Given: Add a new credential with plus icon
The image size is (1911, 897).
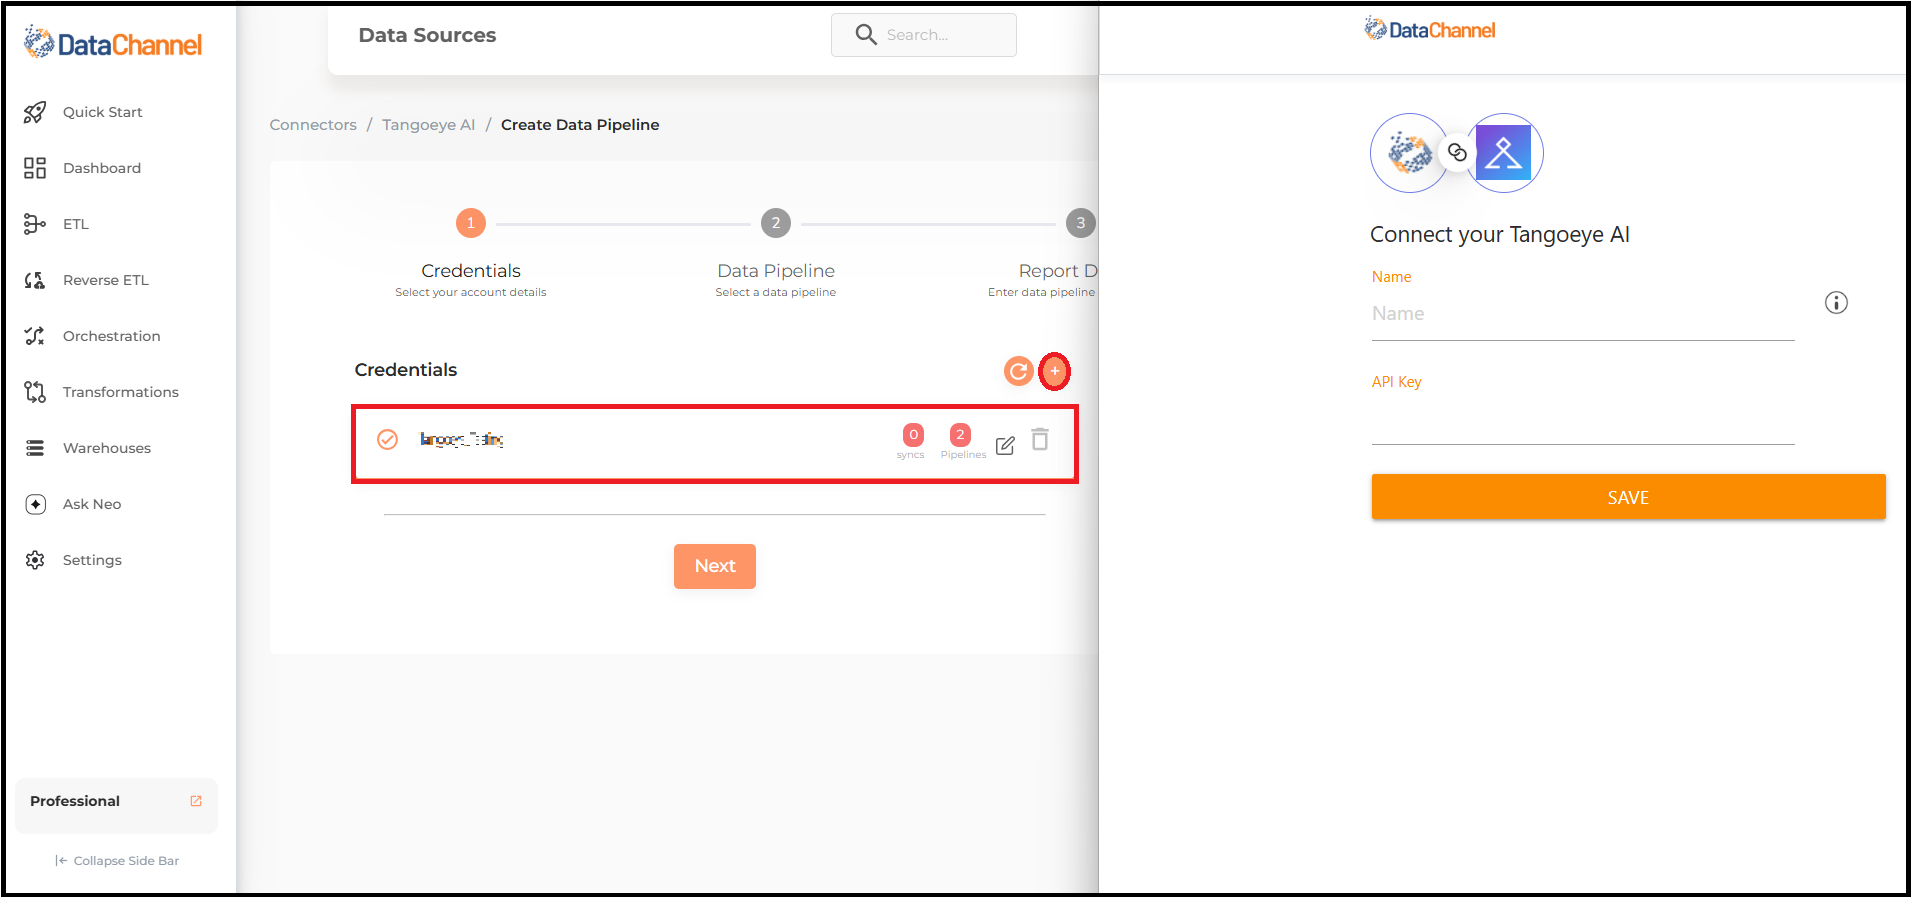Looking at the screenshot, I should [1055, 371].
